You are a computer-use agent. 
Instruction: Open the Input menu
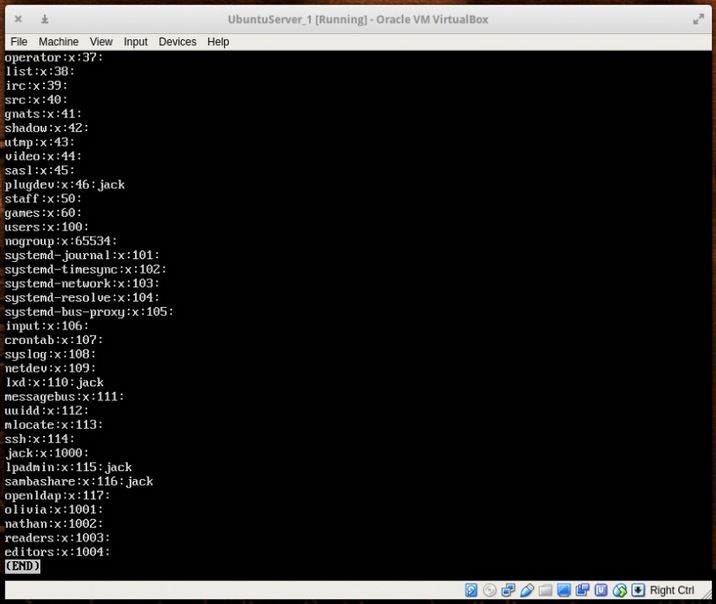[x=135, y=42]
